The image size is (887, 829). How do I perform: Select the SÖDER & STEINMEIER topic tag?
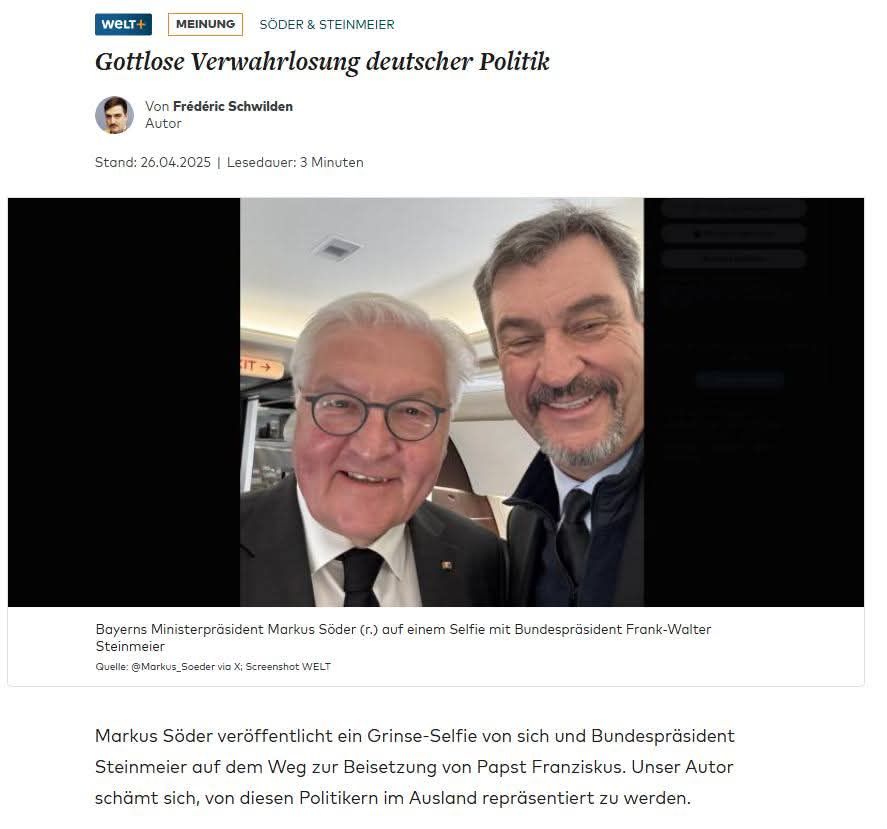[327, 24]
